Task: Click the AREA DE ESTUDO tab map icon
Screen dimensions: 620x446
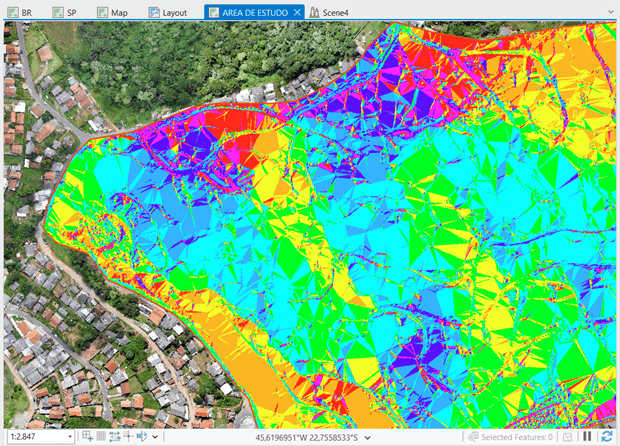Action: 215,13
